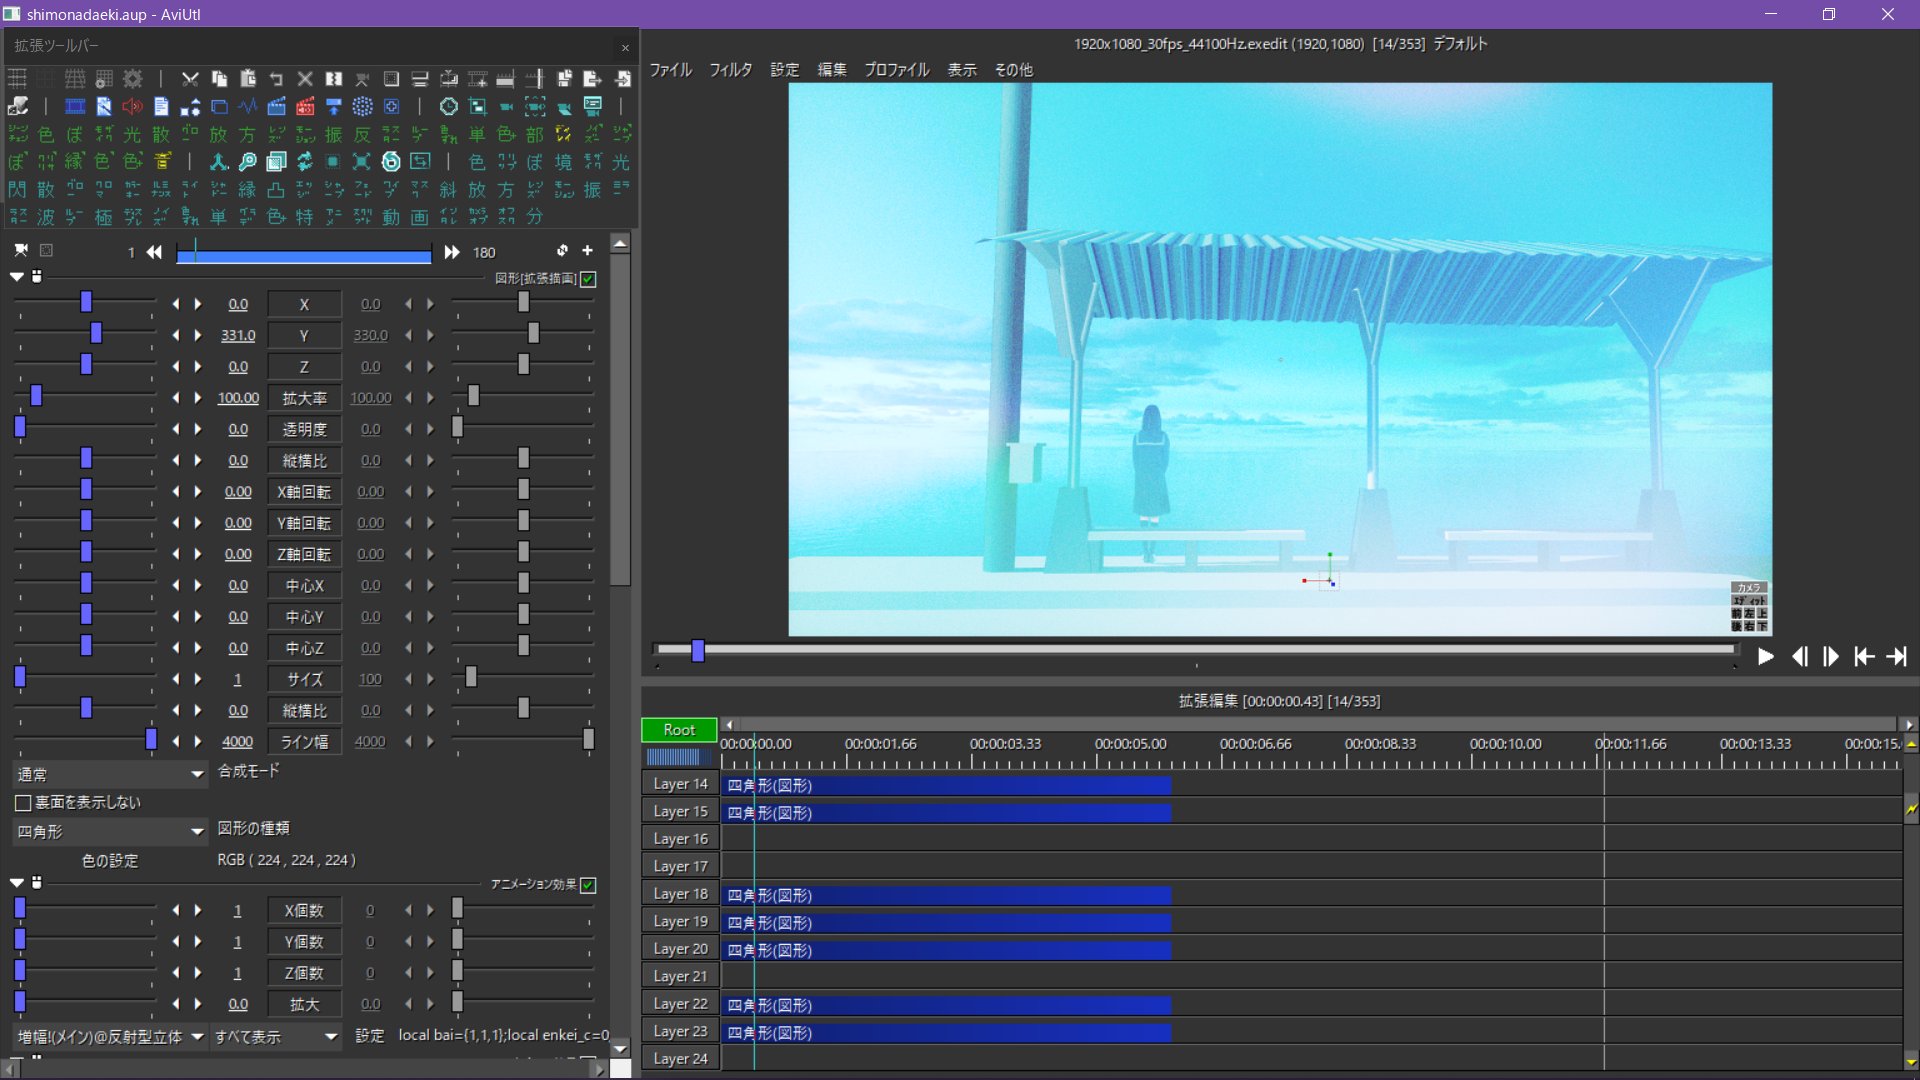Image resolution: width=1920 pixels, height=1080 pixels.
Task: Open the フィルタ menu
Action: (730, 70)
